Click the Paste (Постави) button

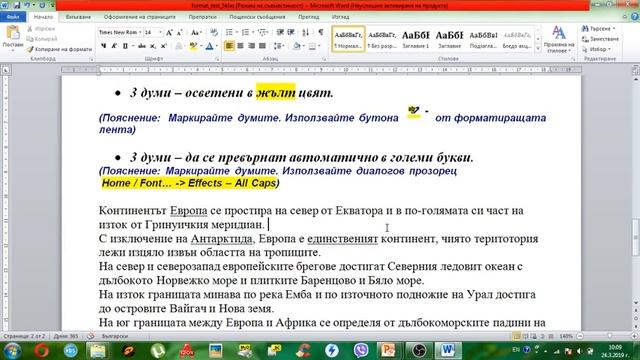click(x=13, y=38)
